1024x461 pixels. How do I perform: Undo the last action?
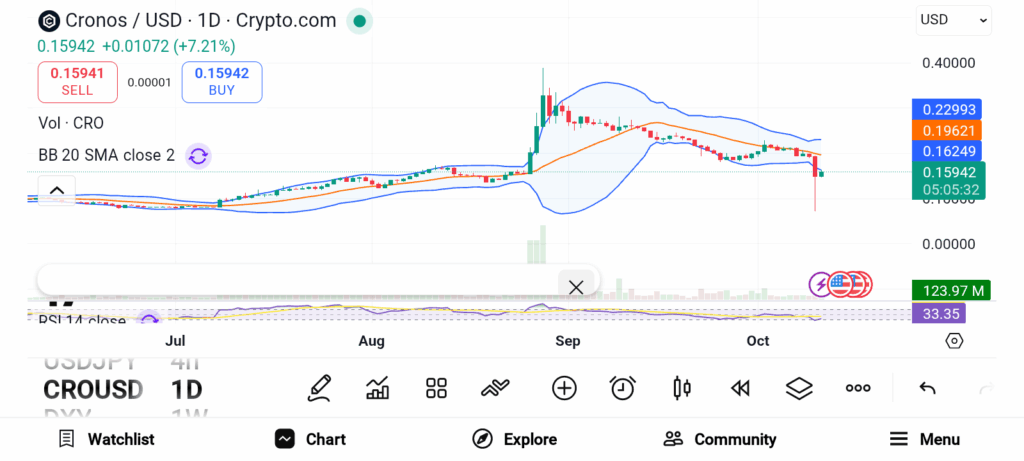pos(927,388)
